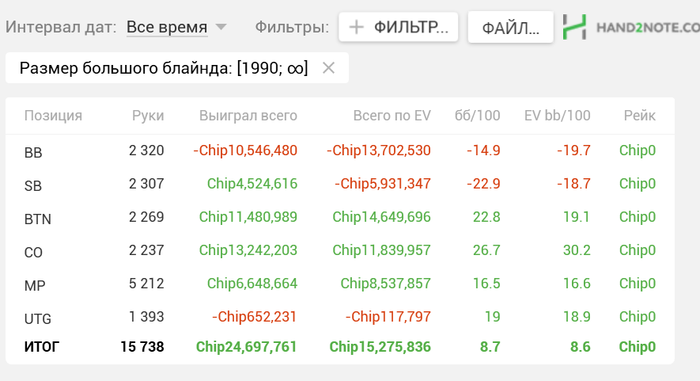Sort by 'EV bb/100' column header

(x=557, y=116)
